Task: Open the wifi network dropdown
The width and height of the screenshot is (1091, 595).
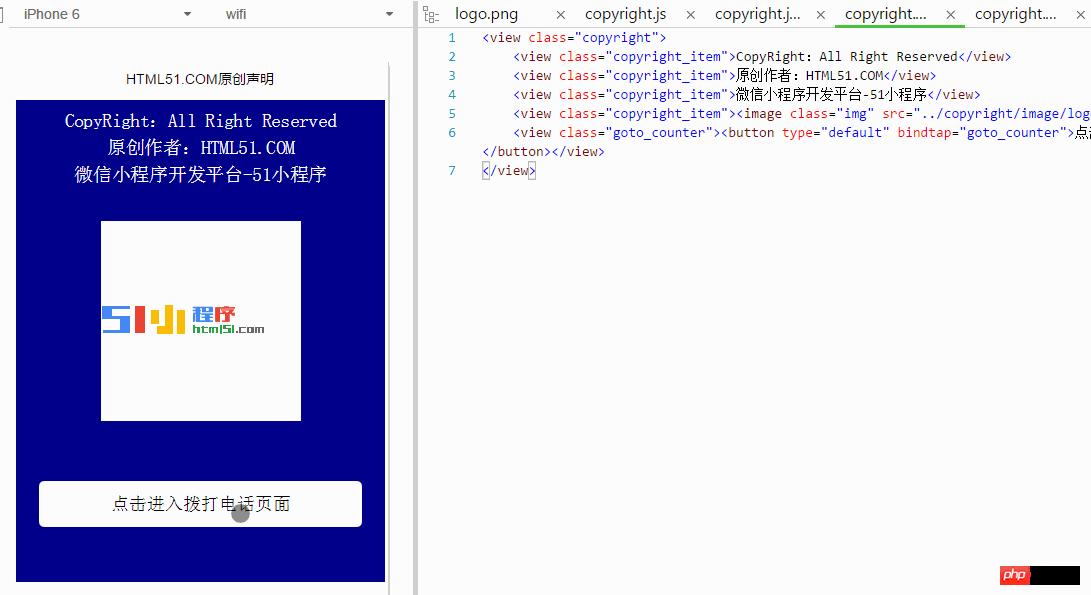Action: click(x=389, y=14)
